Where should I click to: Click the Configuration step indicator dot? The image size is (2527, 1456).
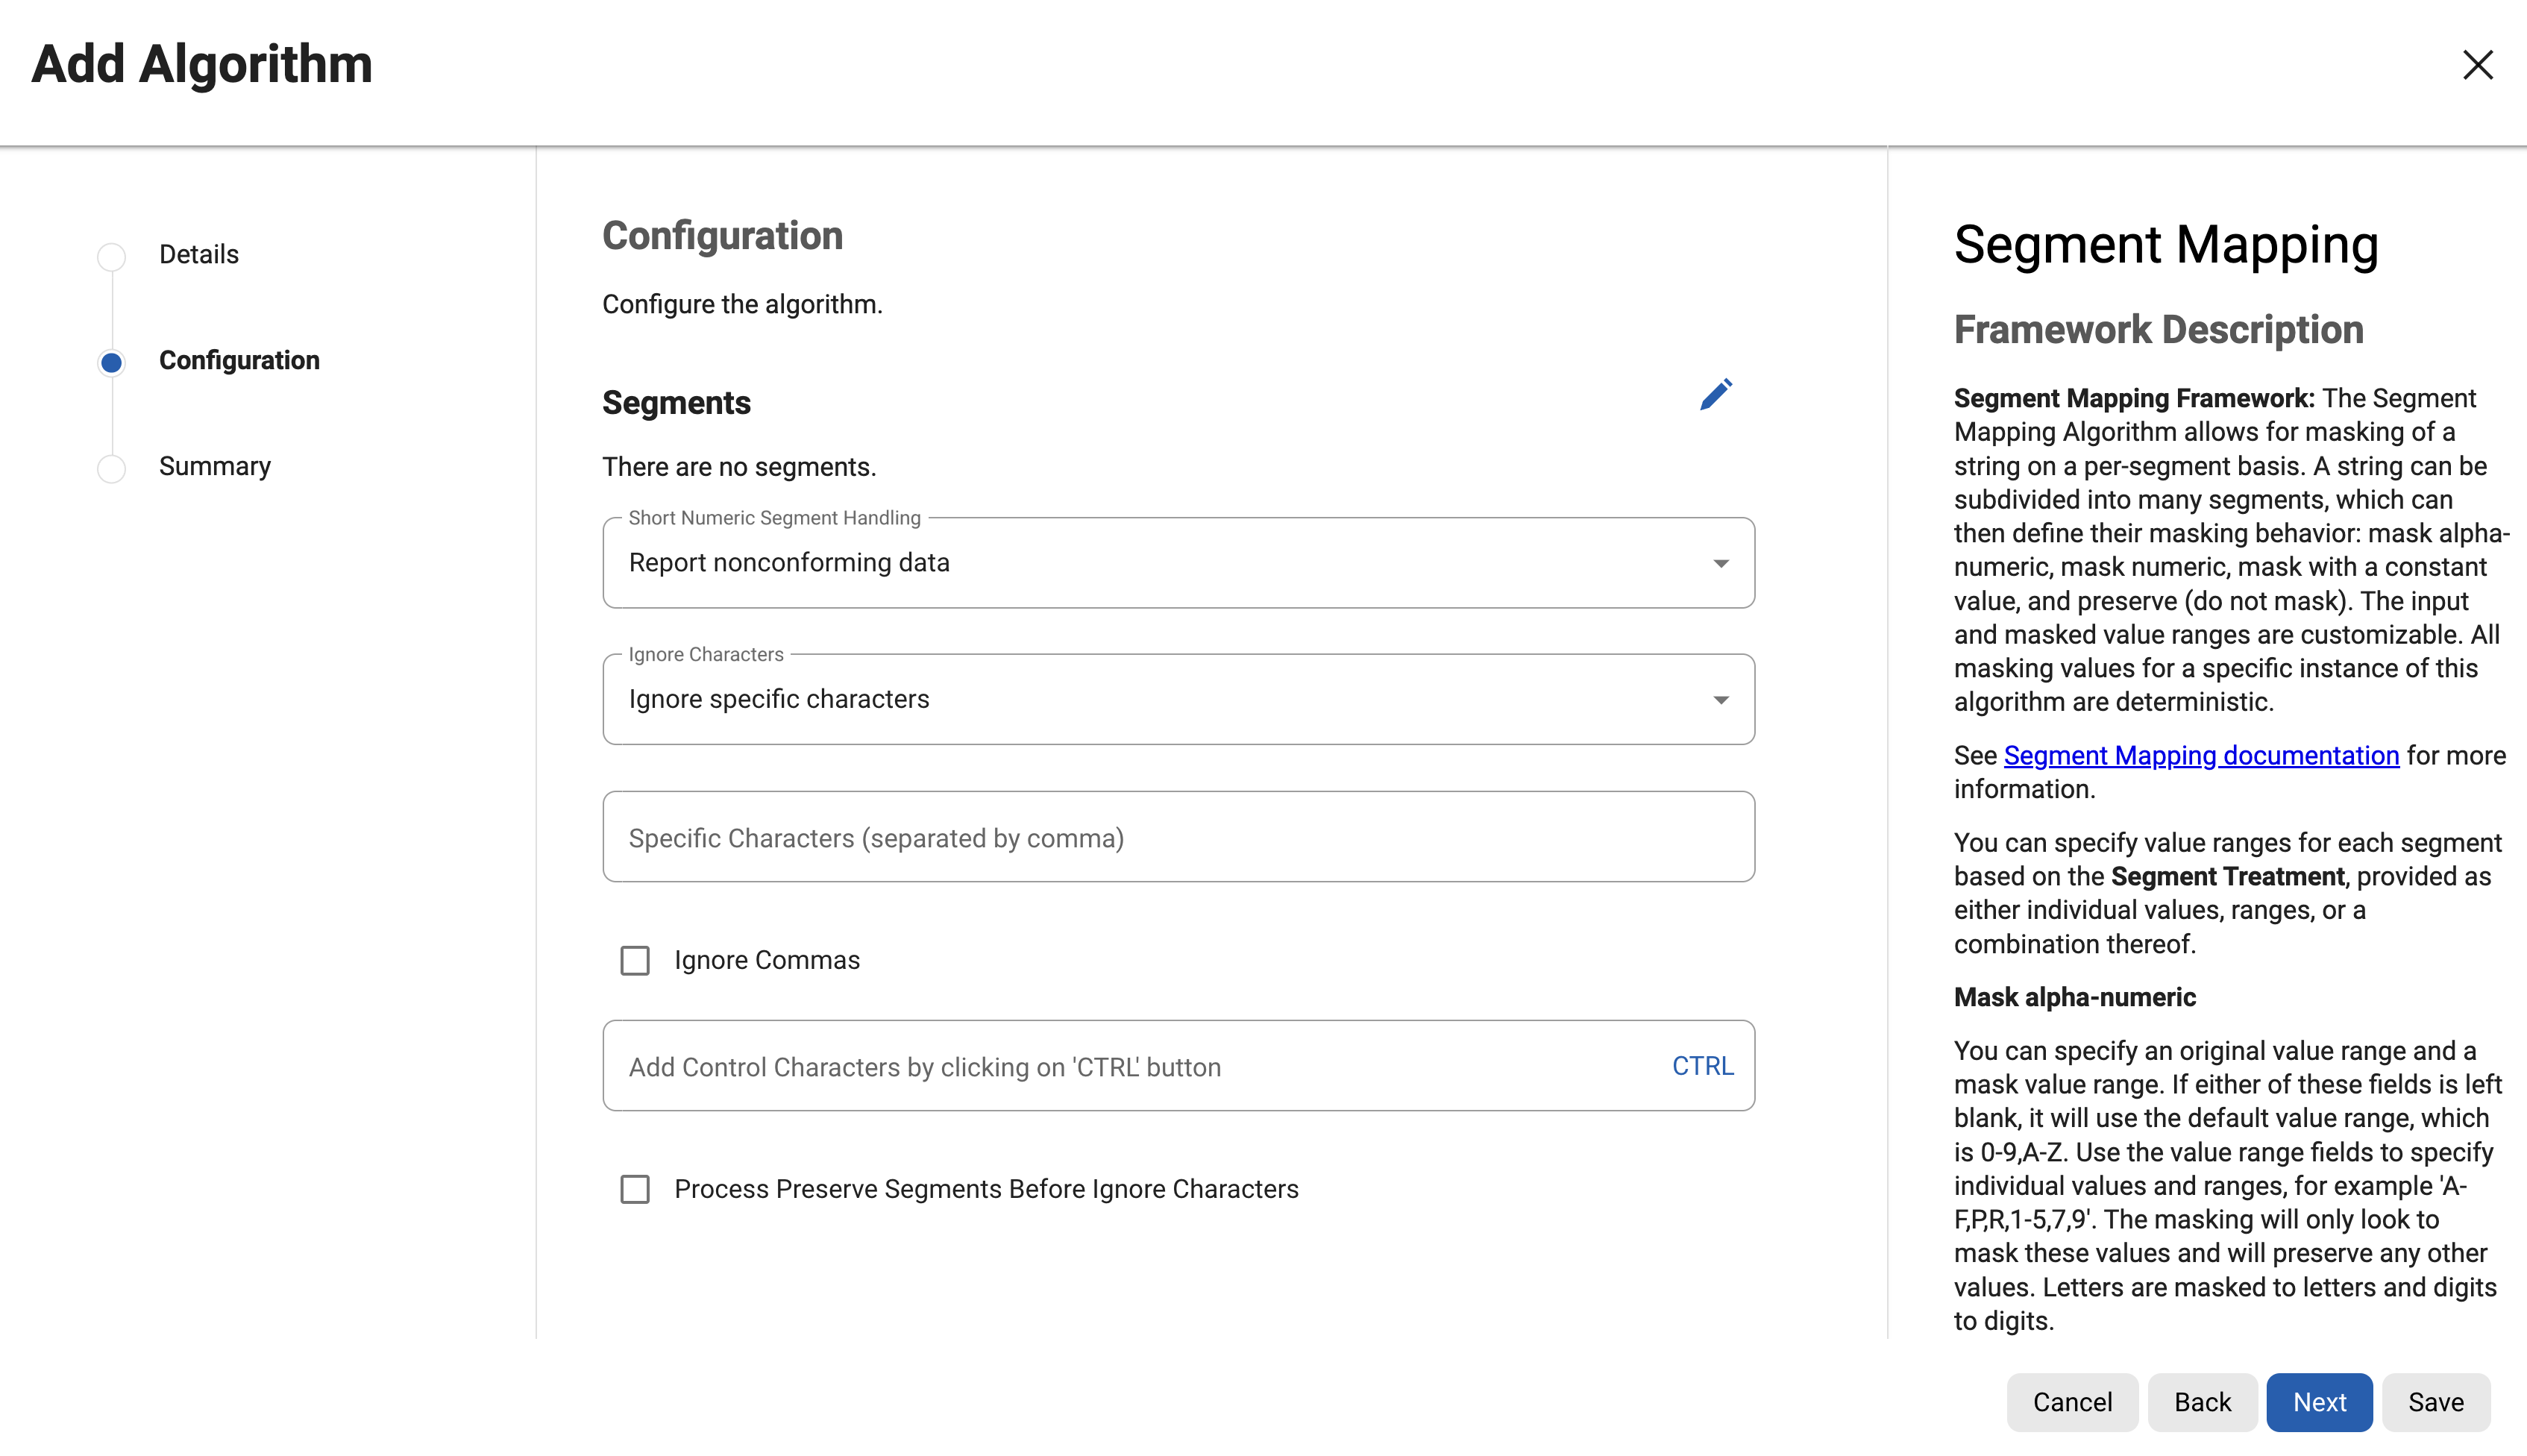point(112,362)
